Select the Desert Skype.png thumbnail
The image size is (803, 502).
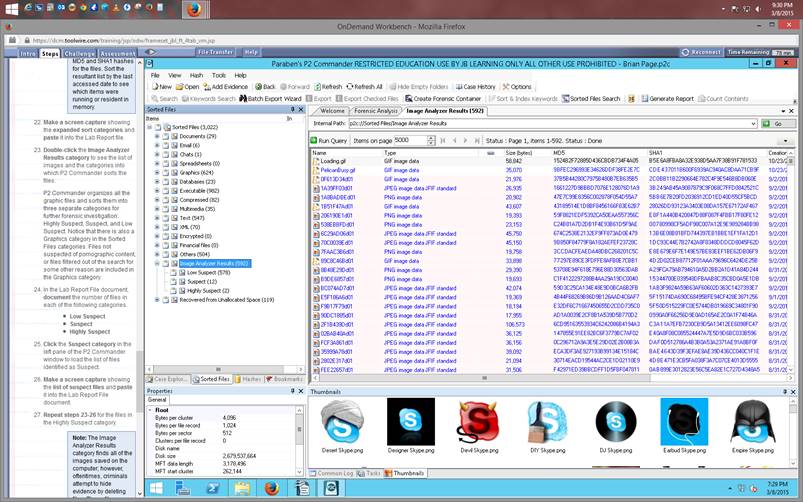point(342,427)
